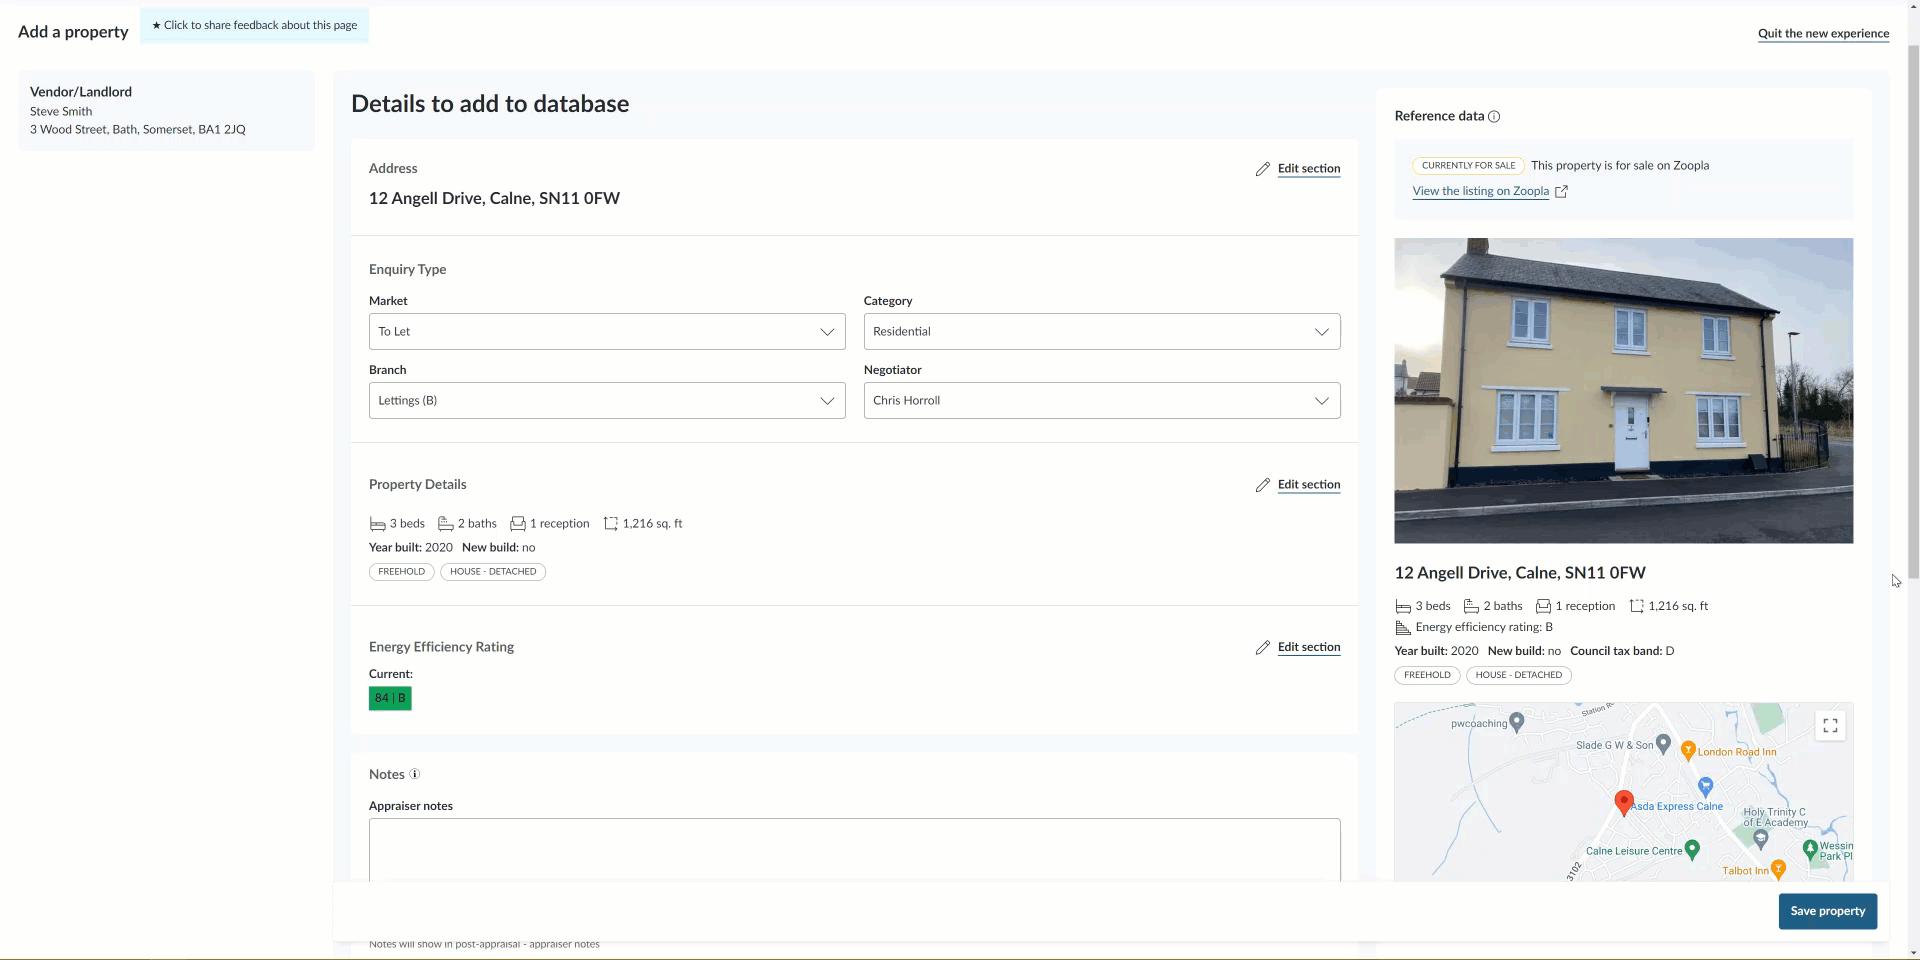This screenshot has width=1920, height=960.
Task: Click into the Appraiser notes text box
Action: [854, 850]
